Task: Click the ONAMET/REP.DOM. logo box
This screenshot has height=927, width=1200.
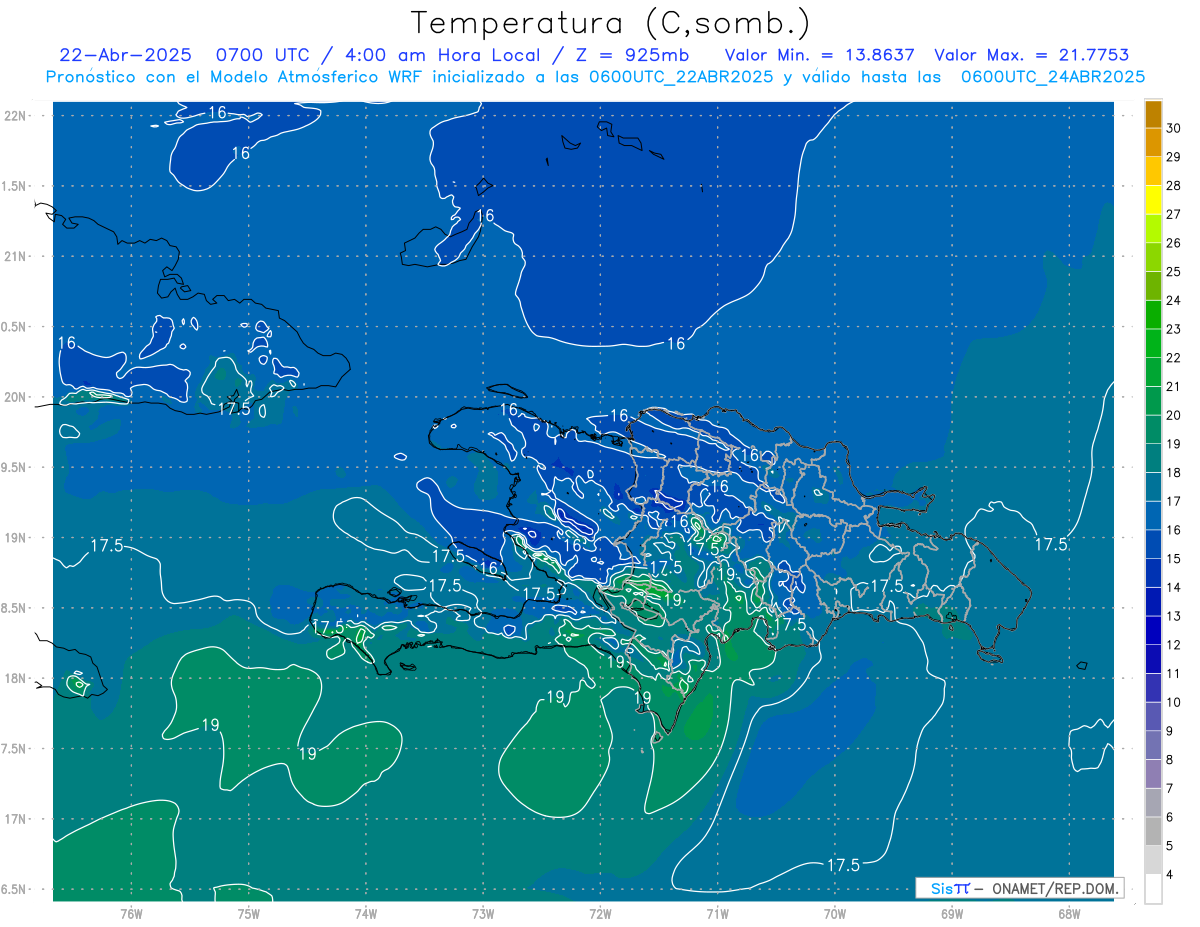Action: [1019, 888]
